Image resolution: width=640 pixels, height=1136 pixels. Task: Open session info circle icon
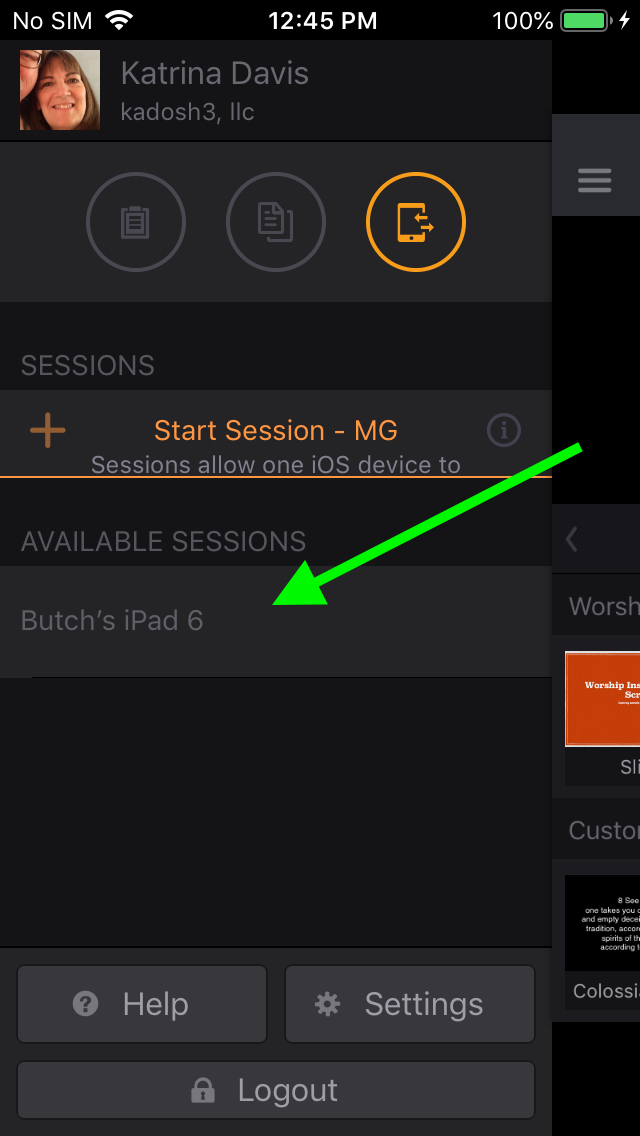504,431
